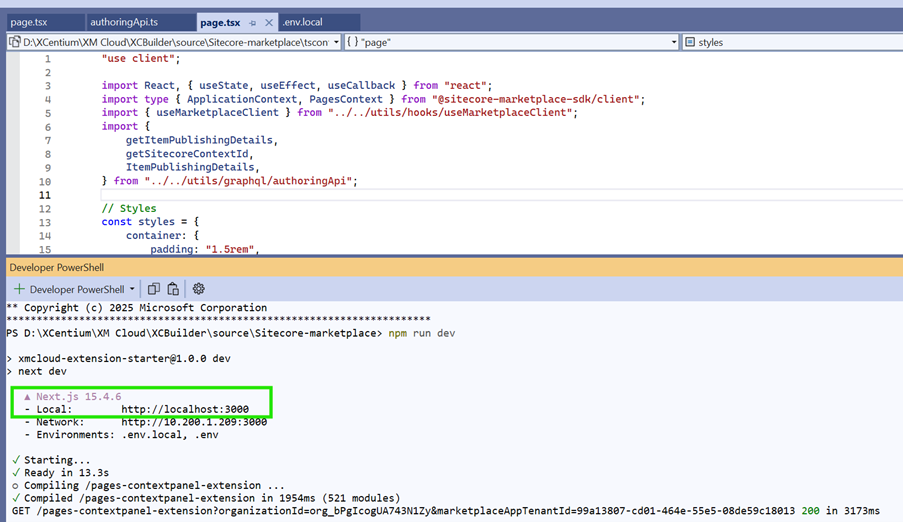Switch to the first page.tsx tab
Image resolution: width=903 pixels, height=522 pixels.
[x=29, y=22]
